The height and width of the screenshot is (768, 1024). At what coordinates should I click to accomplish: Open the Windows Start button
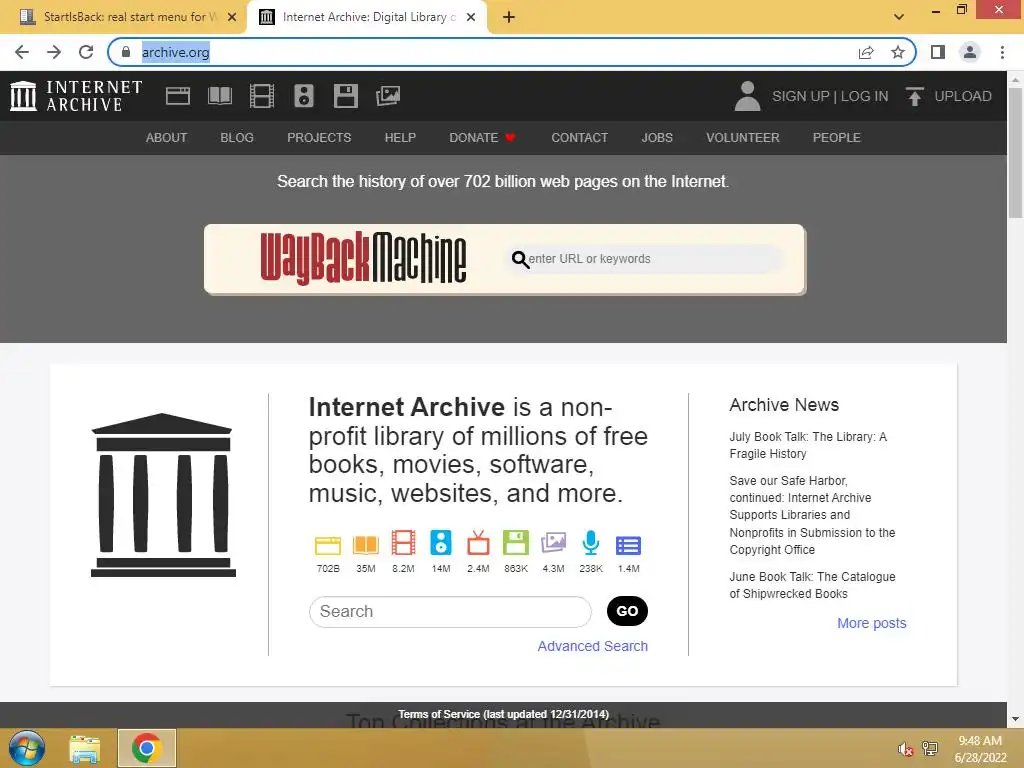click(27, 748)
